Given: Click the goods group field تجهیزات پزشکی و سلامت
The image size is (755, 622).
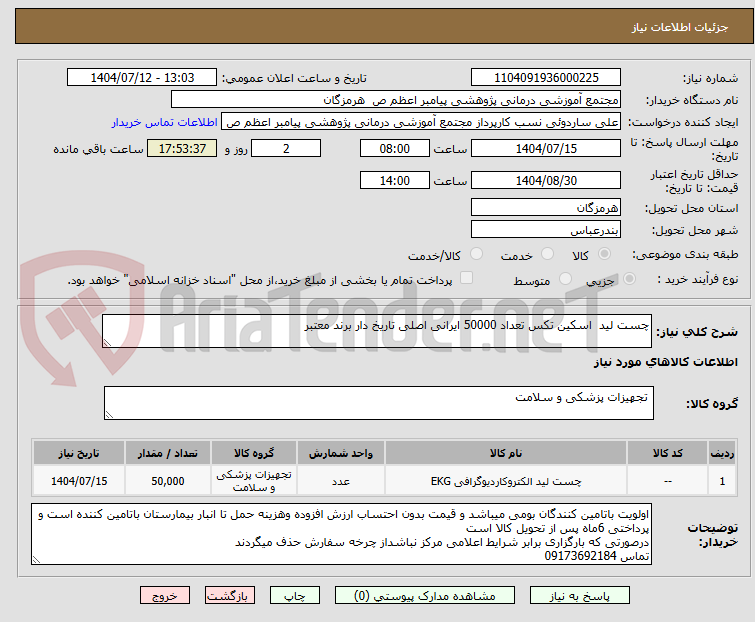Looking at the screenshot, I should pos(378,403).
